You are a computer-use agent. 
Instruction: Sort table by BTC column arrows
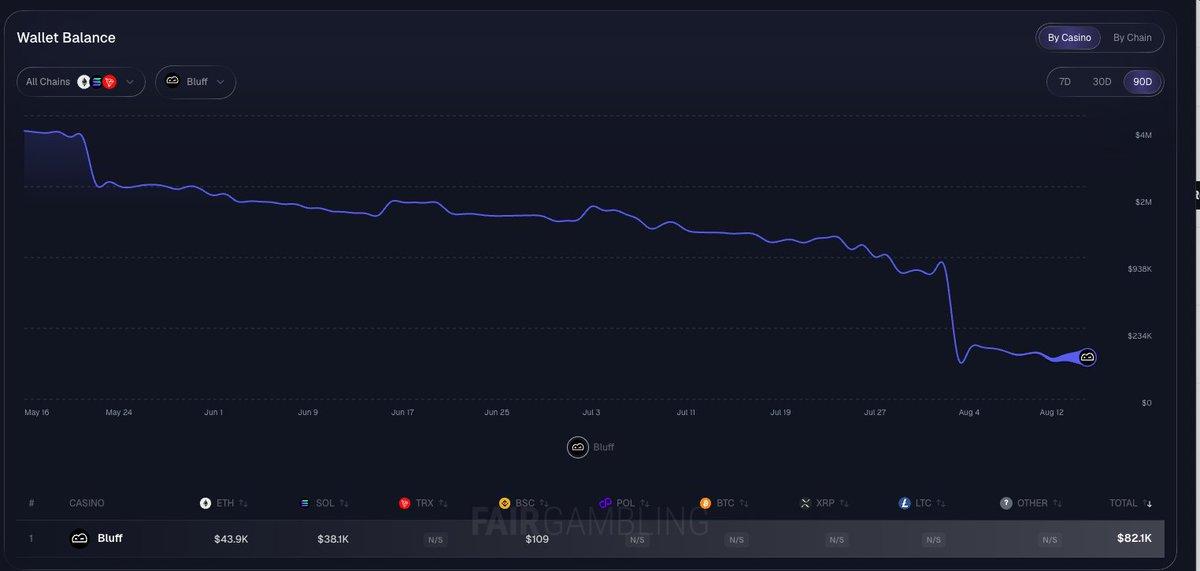pos(744,503)
